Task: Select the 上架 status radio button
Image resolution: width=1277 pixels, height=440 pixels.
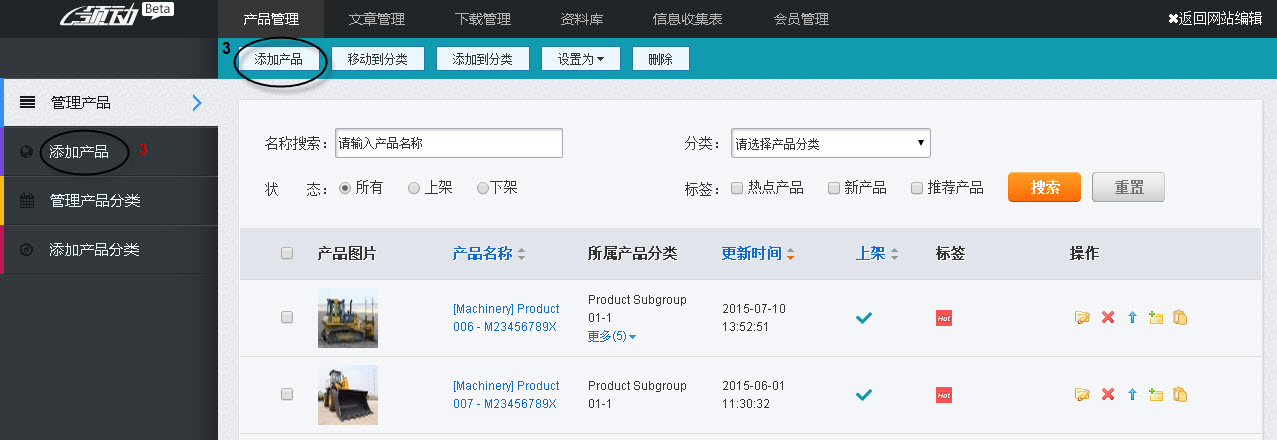Action: [414, 187]
